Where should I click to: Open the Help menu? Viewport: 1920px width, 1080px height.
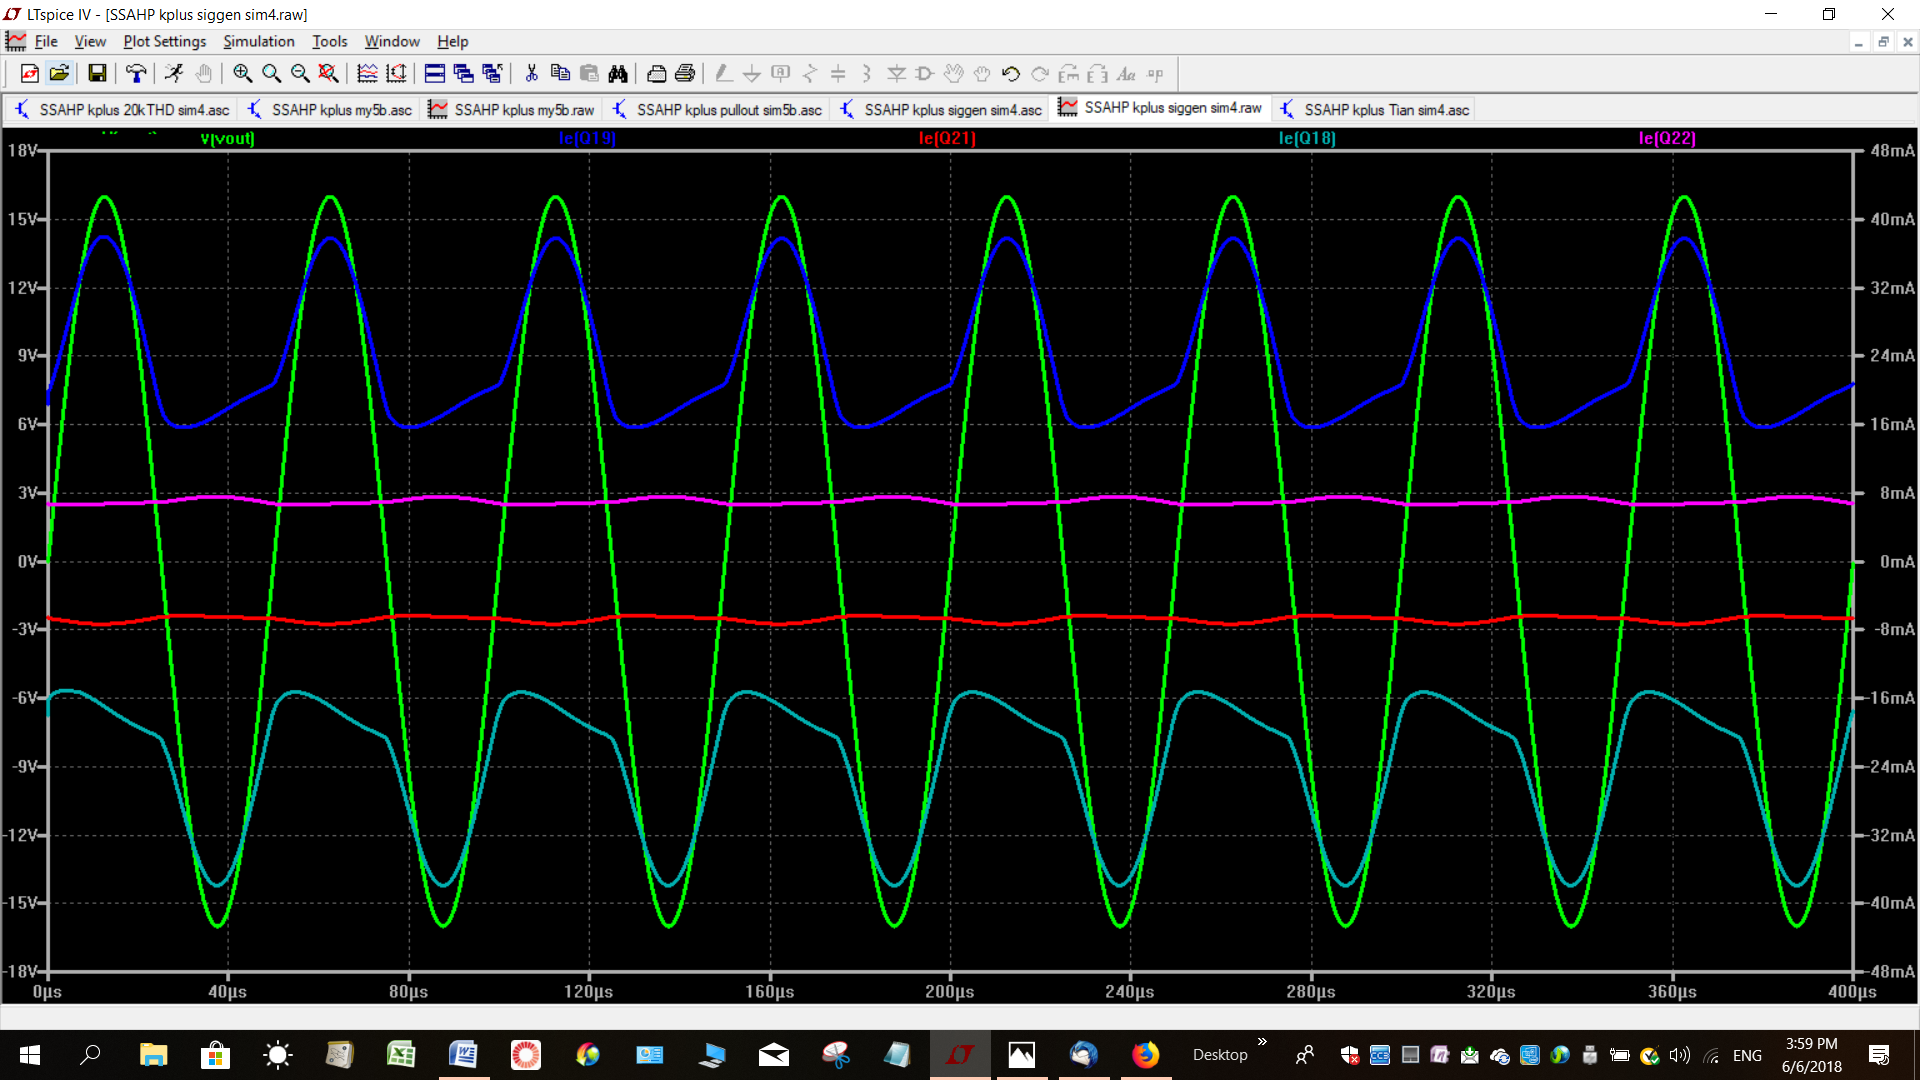point(452,41)
